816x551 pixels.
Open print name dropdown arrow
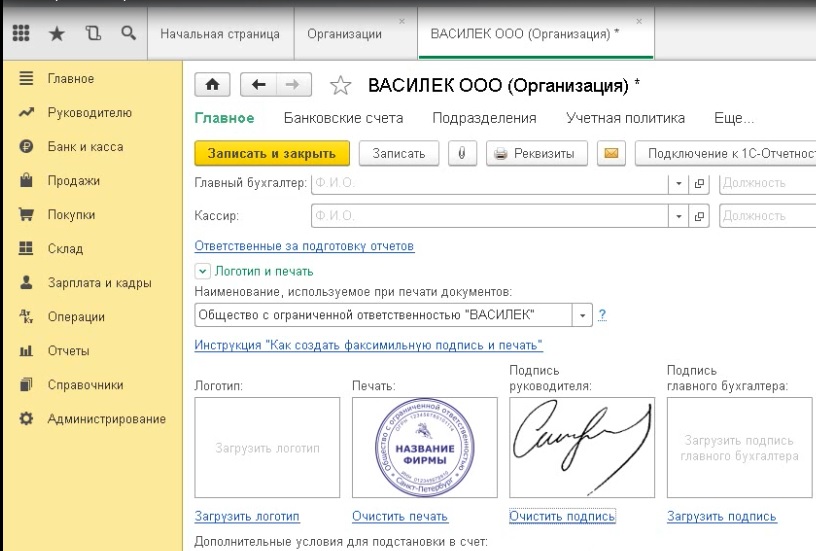(582, 315)
